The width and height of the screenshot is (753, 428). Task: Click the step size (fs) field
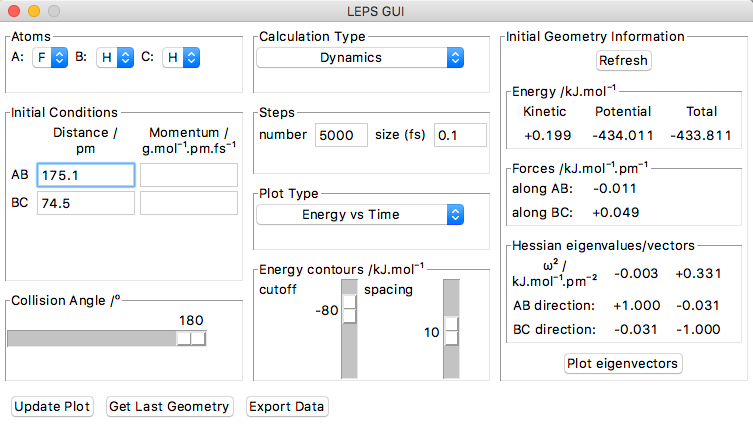460,135
